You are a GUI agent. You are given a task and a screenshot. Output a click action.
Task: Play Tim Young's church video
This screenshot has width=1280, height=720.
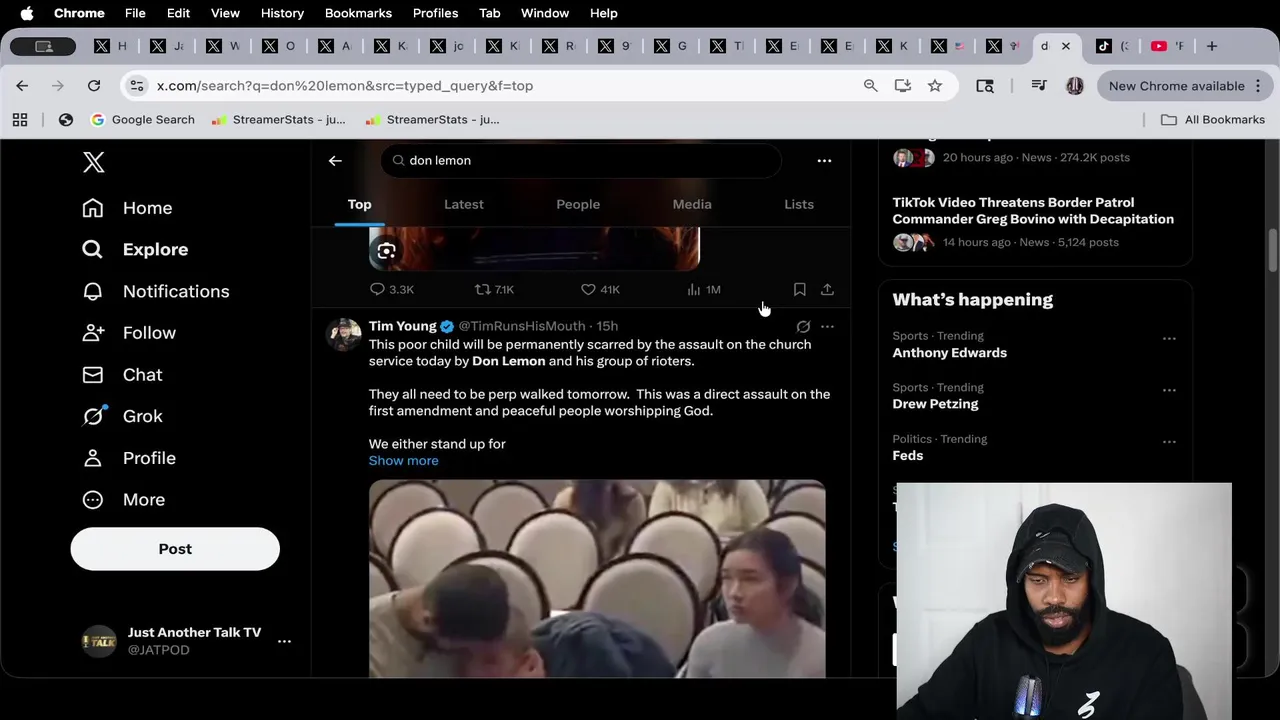597,579
